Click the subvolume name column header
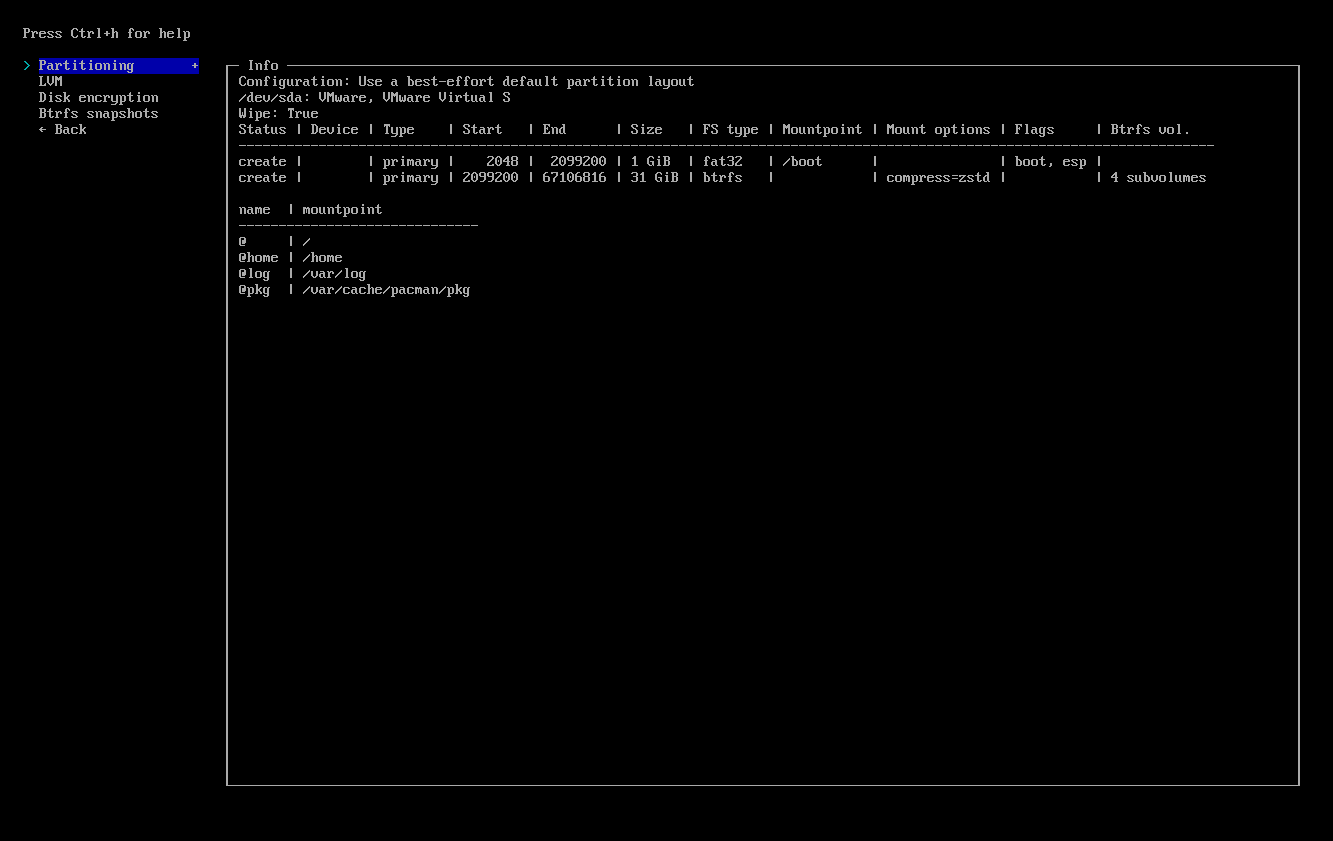 click(254, 209)
